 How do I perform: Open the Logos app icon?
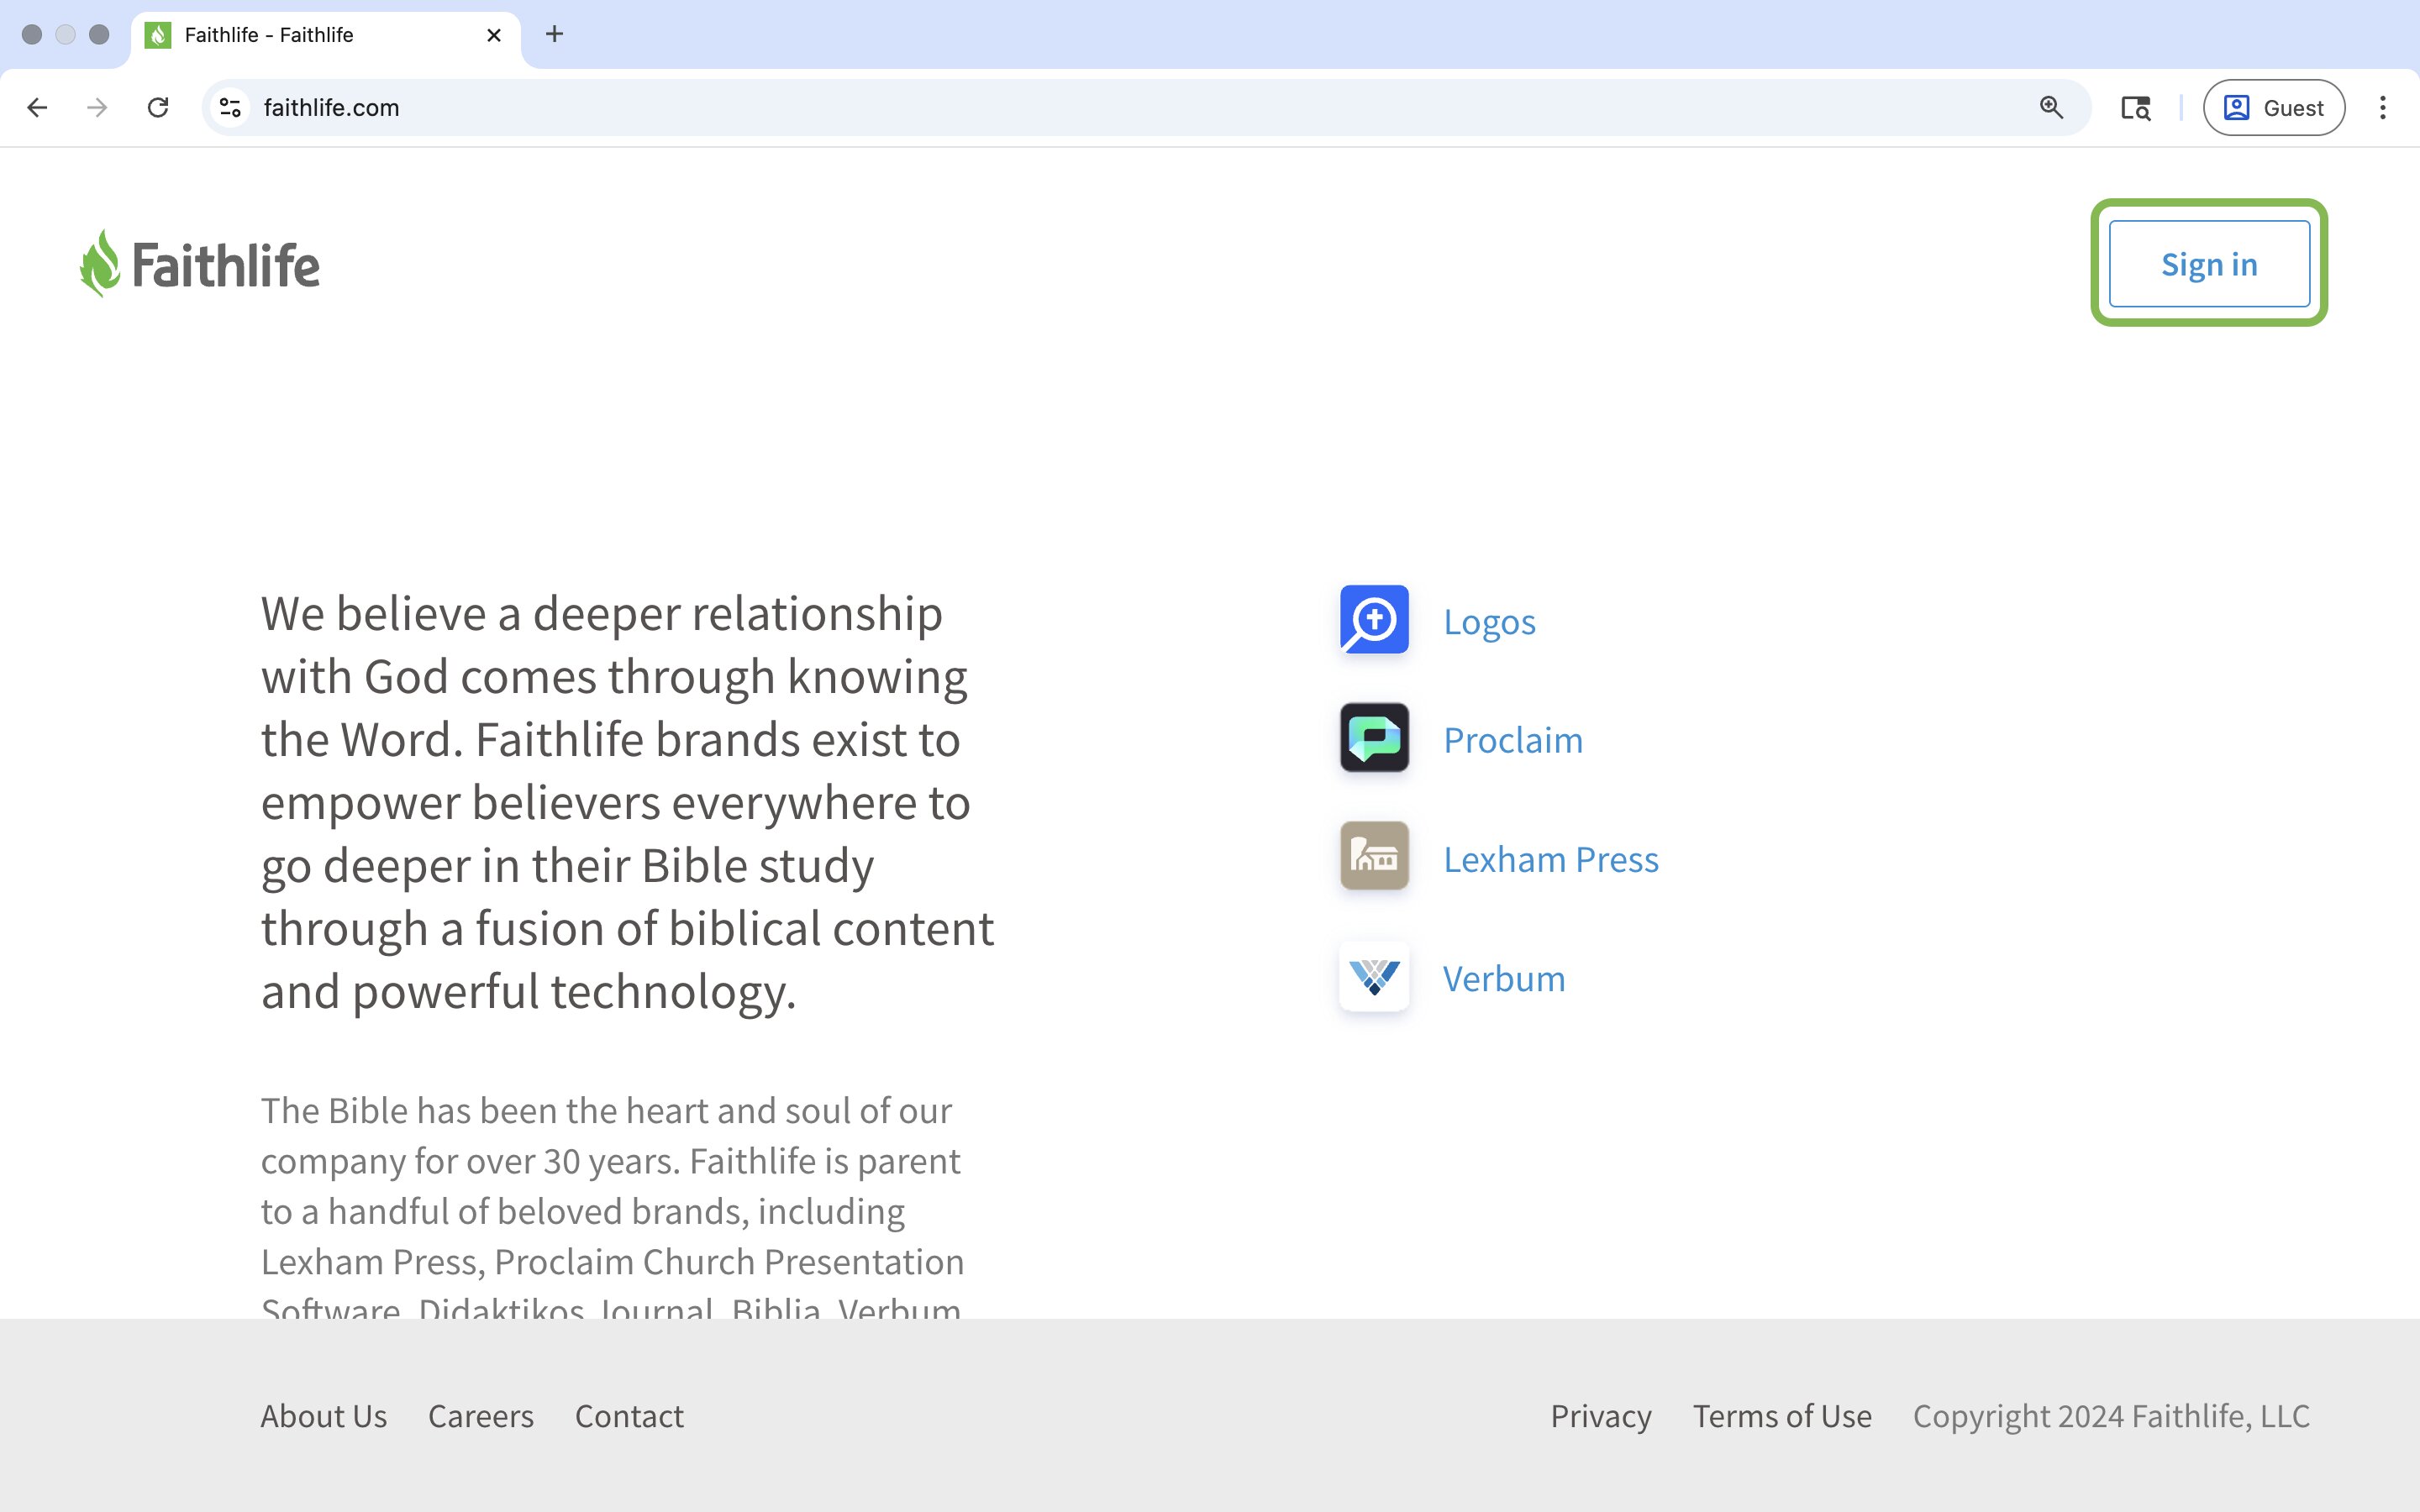click(1374, 620)
